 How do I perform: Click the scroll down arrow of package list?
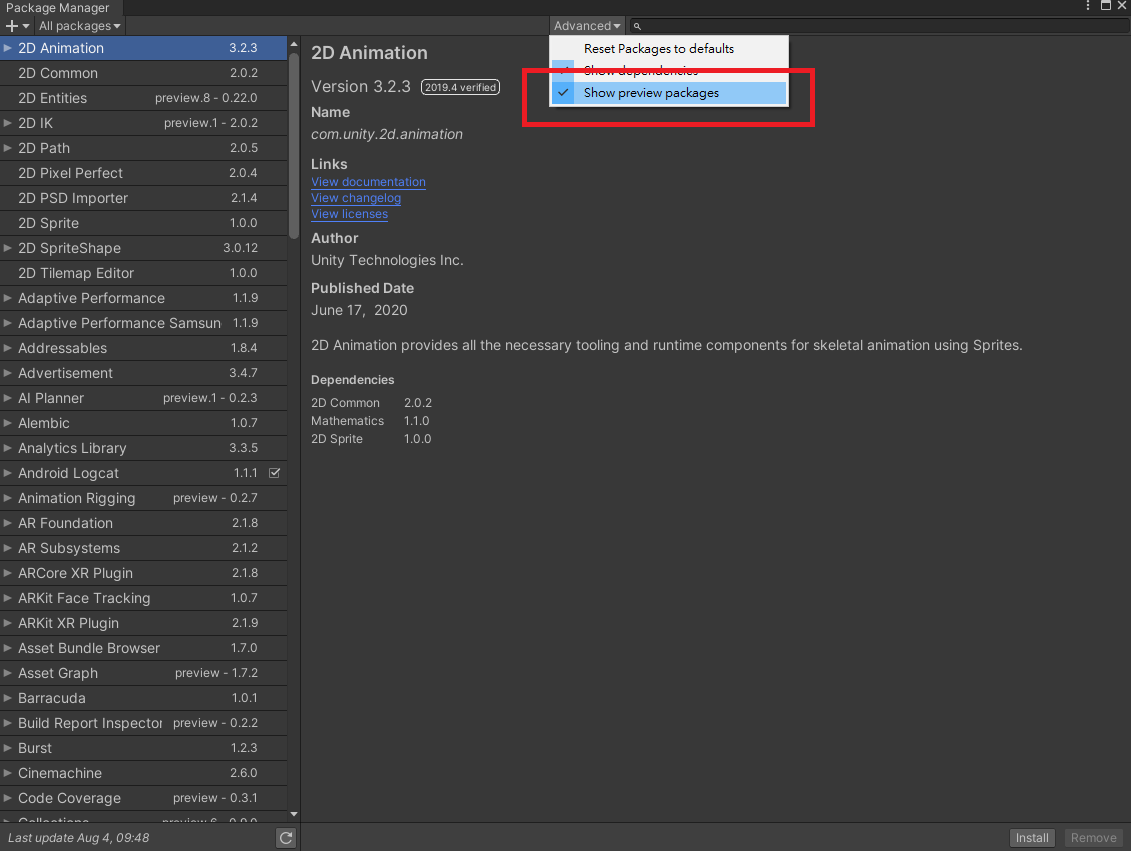pos(294,814)
